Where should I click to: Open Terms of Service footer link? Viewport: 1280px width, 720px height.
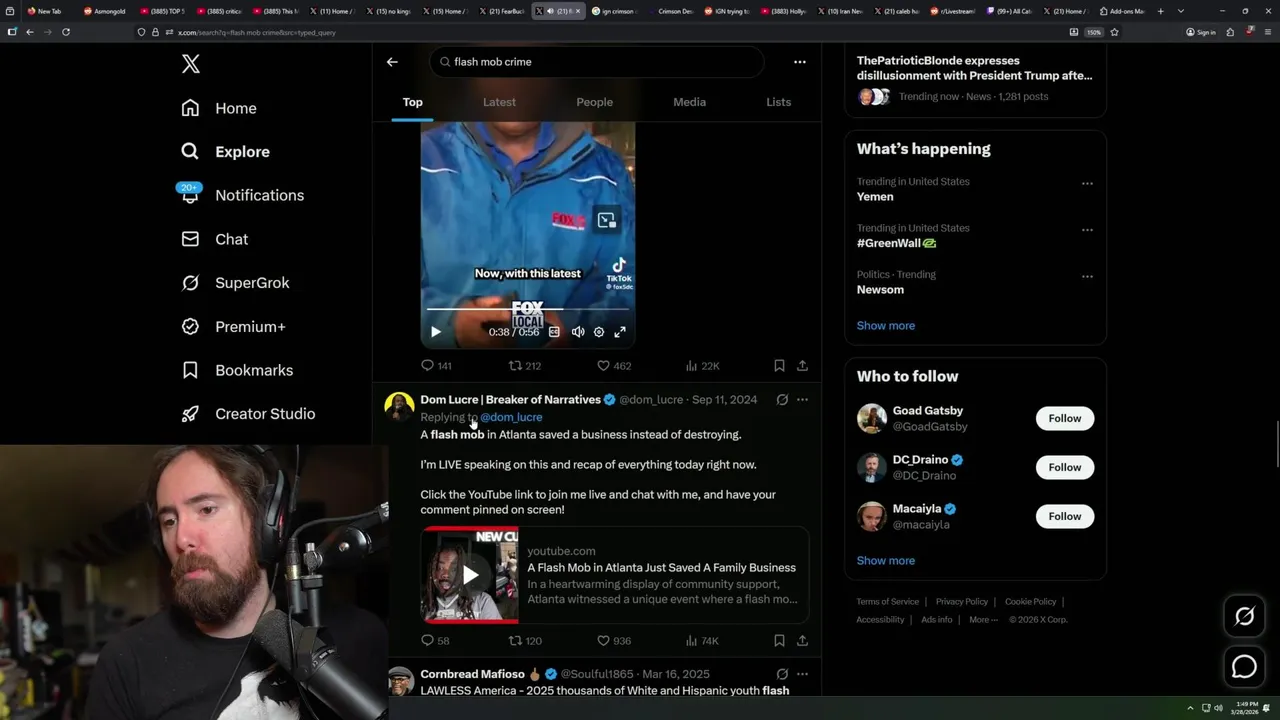(887, 602)
